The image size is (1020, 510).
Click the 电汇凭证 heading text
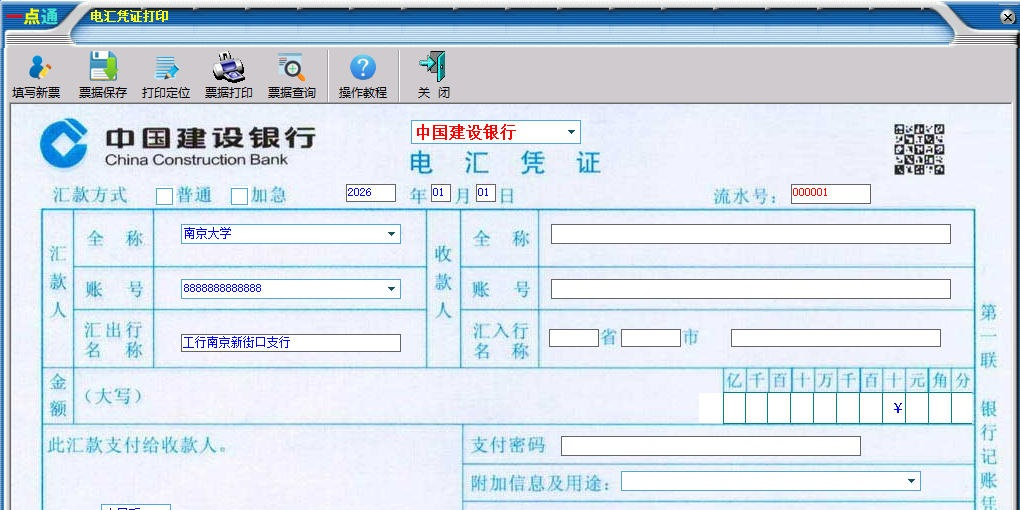coord(505,163)
